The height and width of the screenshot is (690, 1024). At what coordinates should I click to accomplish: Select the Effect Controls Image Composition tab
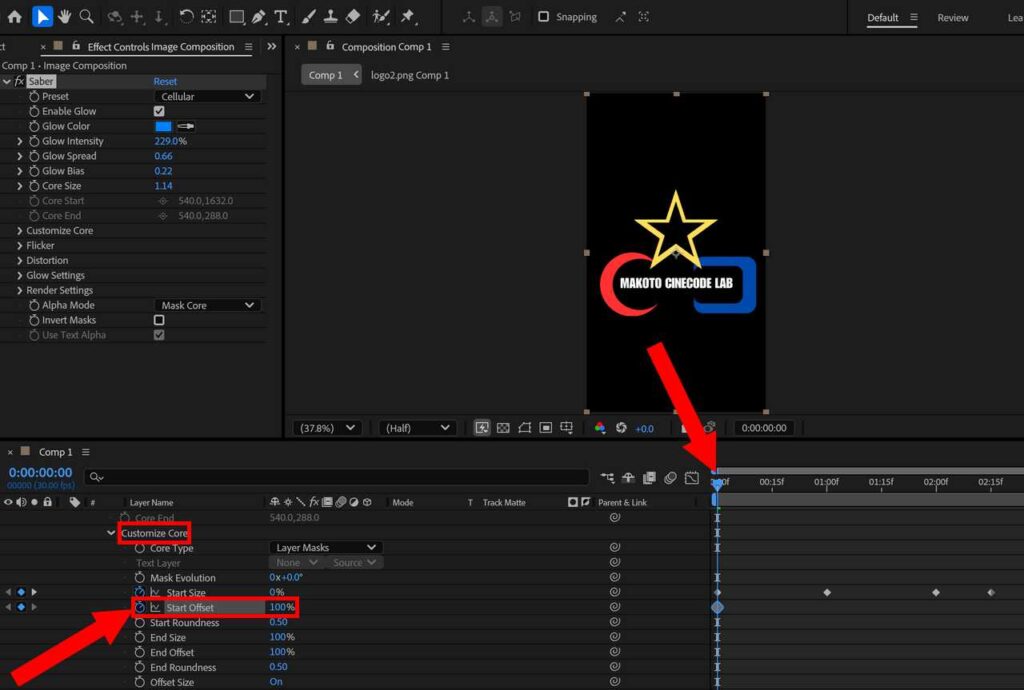pos(161,46)
